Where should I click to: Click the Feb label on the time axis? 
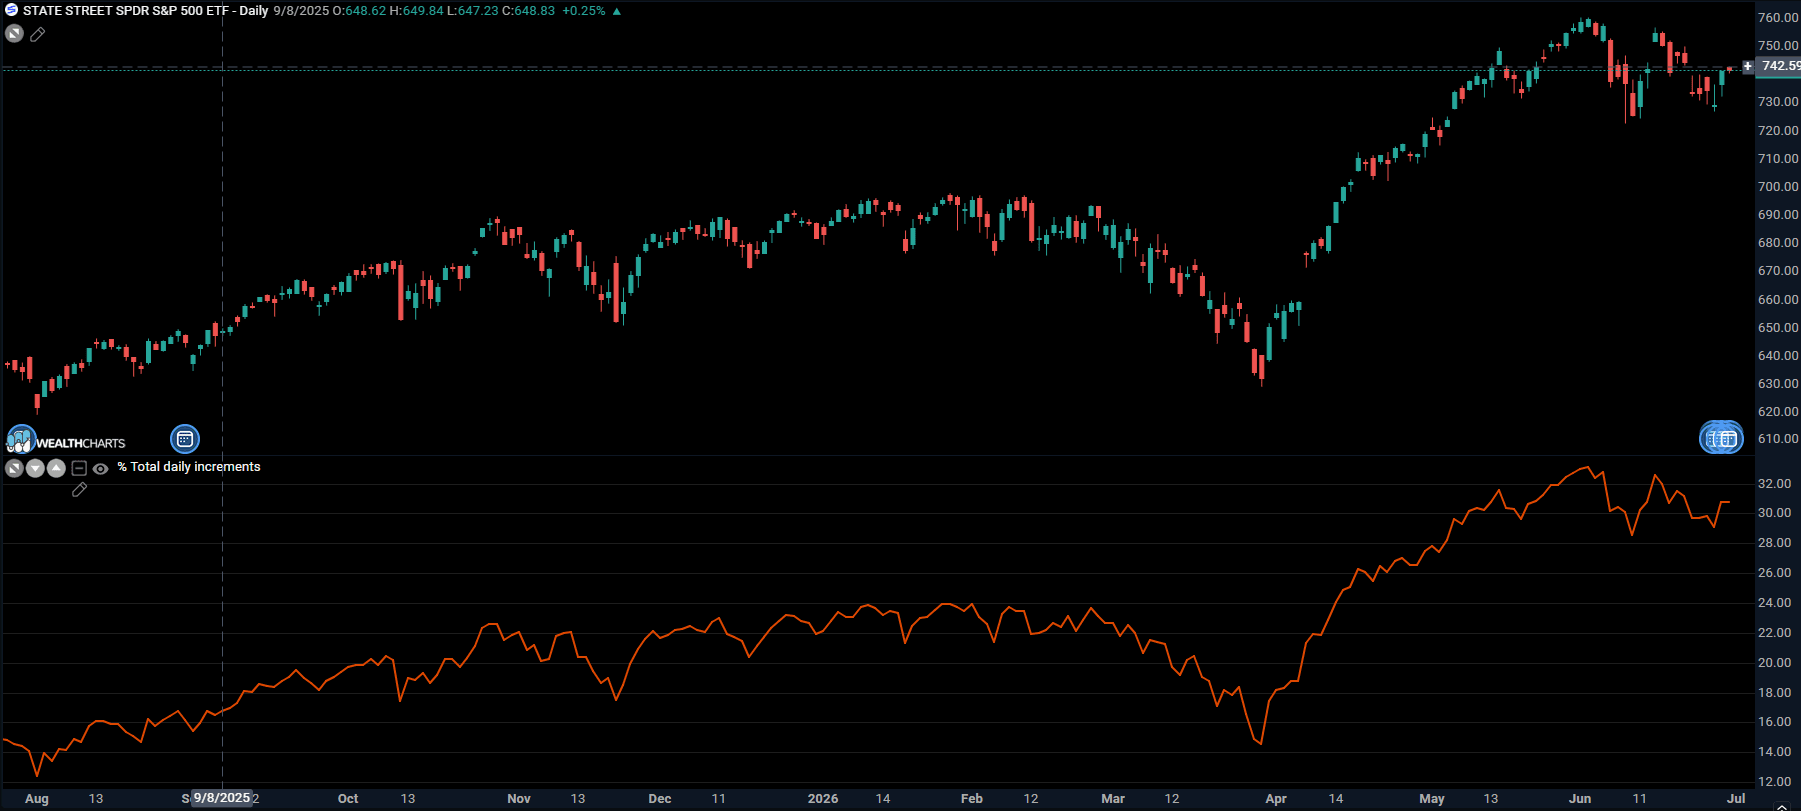(972, 799)
